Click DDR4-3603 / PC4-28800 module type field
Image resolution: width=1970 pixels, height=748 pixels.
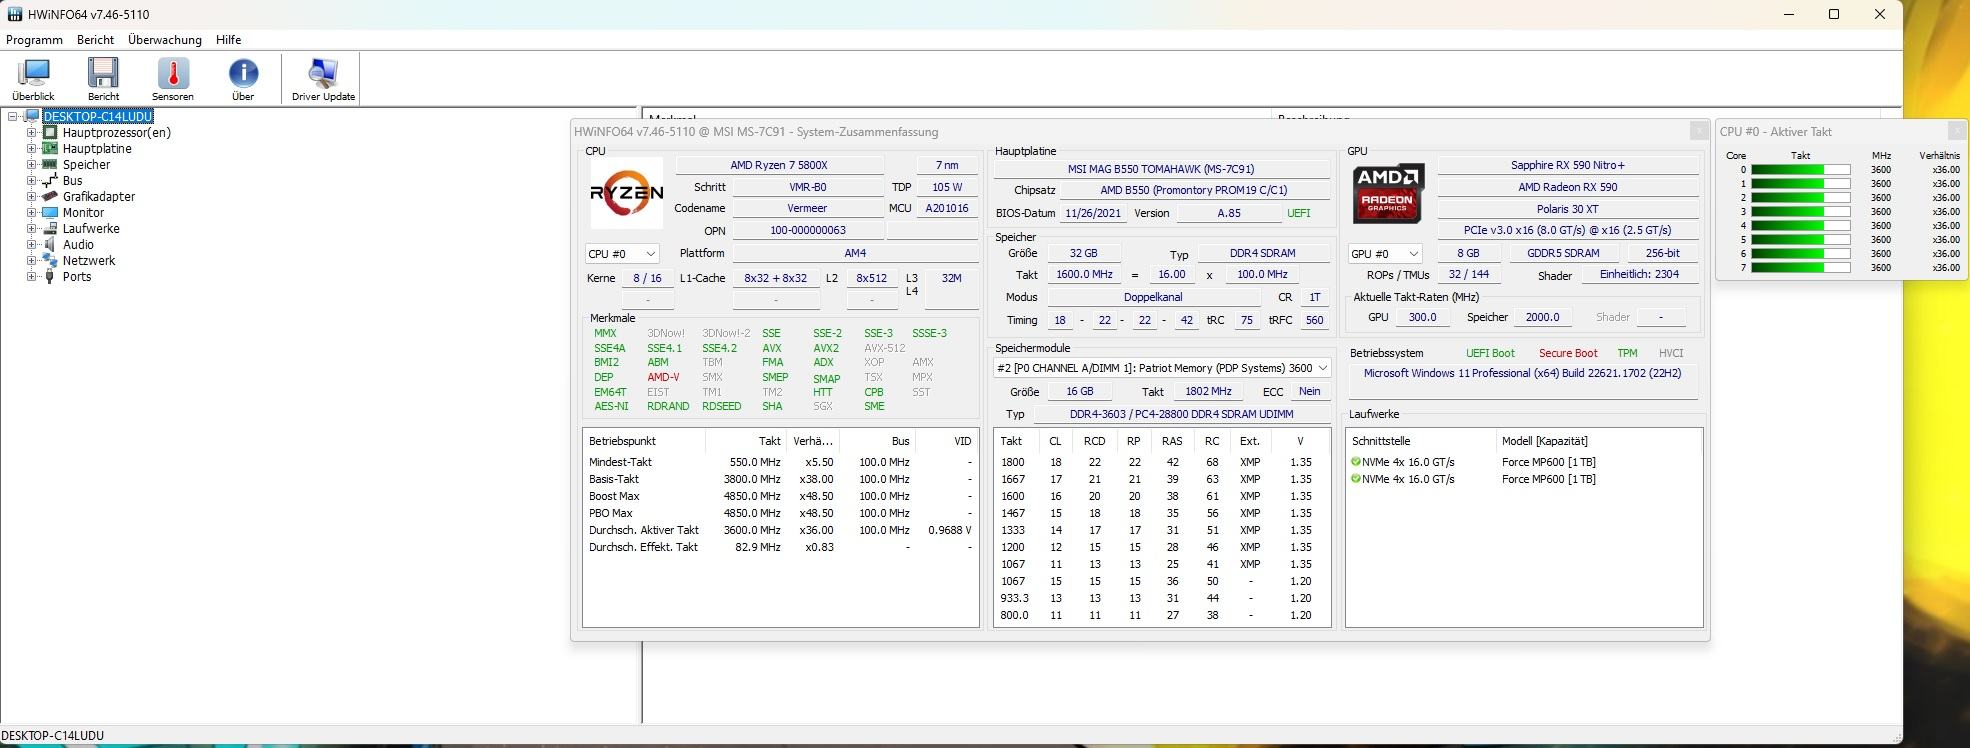coord(1181,414)
